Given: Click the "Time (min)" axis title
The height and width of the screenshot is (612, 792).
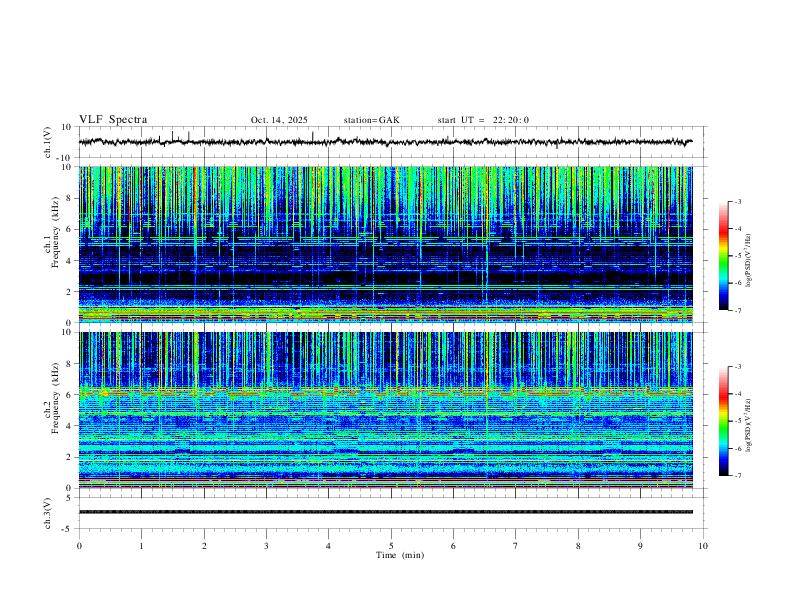Looking at the screenshot, I should [400, 555].
